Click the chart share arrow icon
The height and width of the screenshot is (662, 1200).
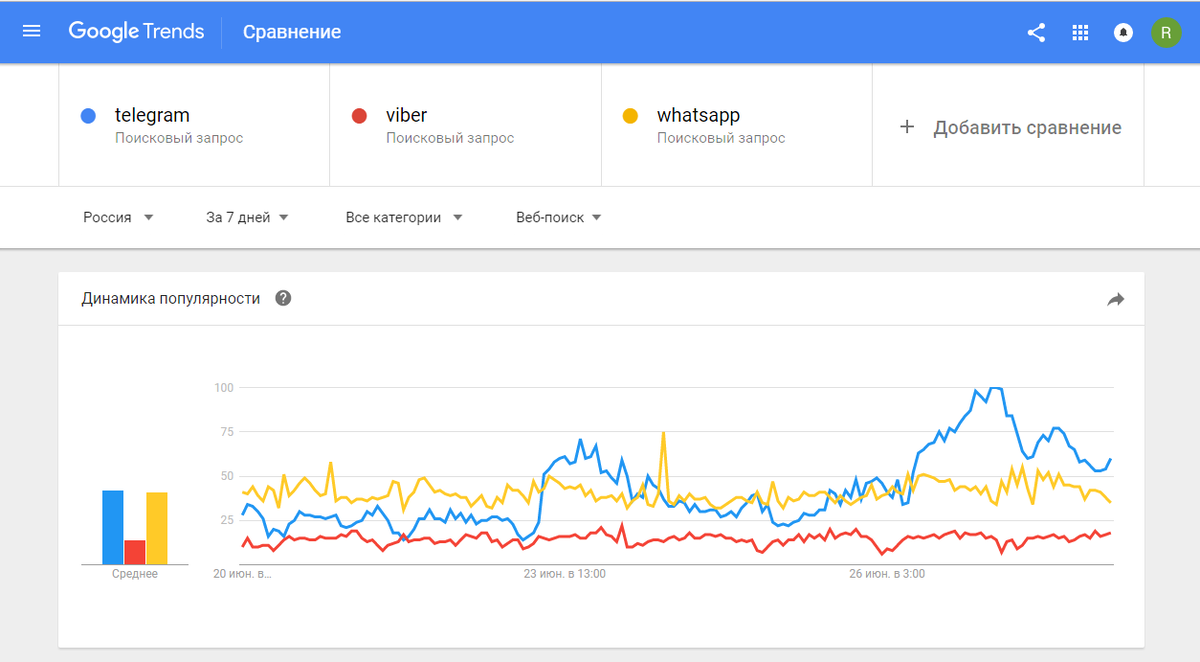pos(1116,299)
